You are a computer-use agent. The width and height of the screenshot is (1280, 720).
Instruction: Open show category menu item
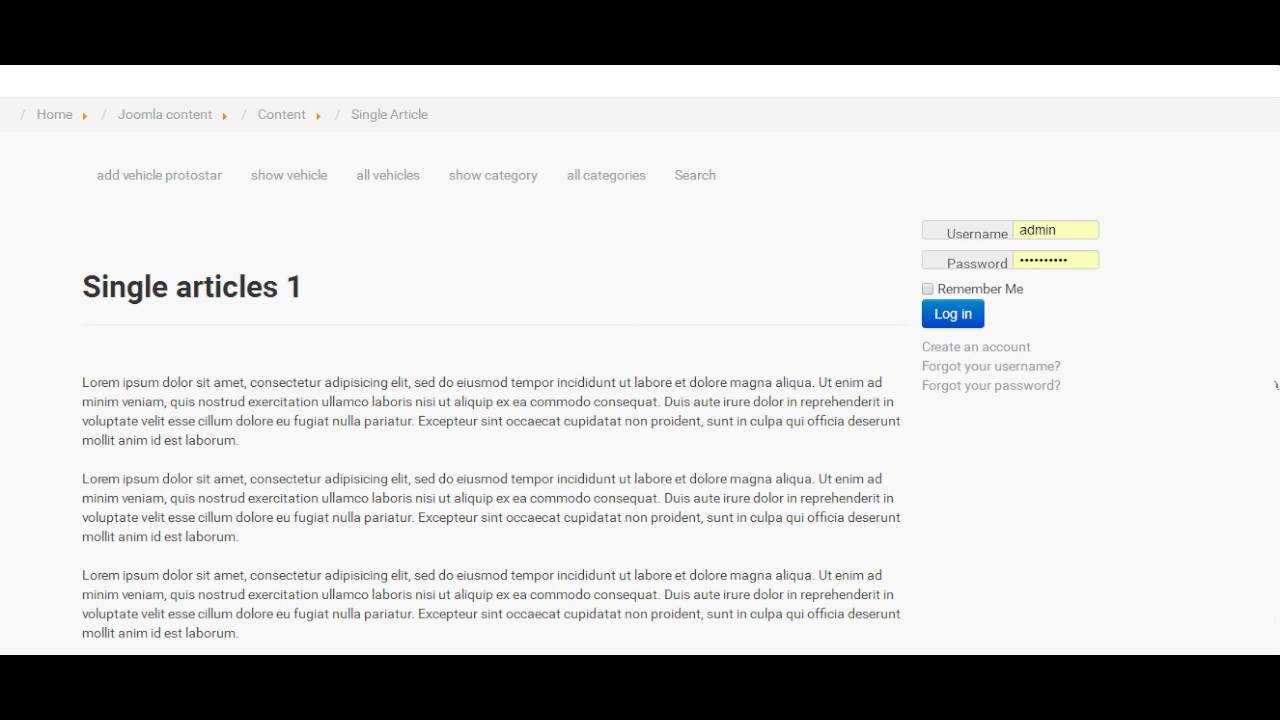coord(493,175)
